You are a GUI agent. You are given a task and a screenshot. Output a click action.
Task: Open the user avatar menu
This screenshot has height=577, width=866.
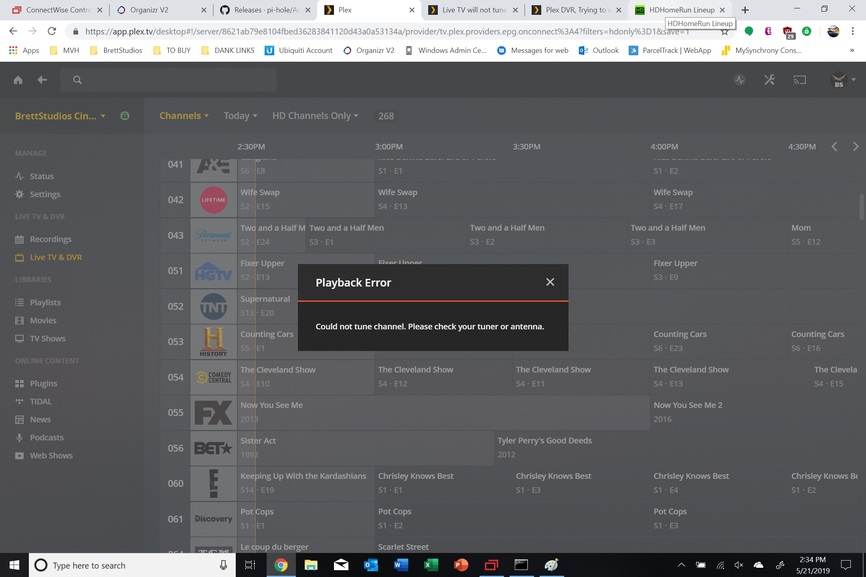point(843,80)
